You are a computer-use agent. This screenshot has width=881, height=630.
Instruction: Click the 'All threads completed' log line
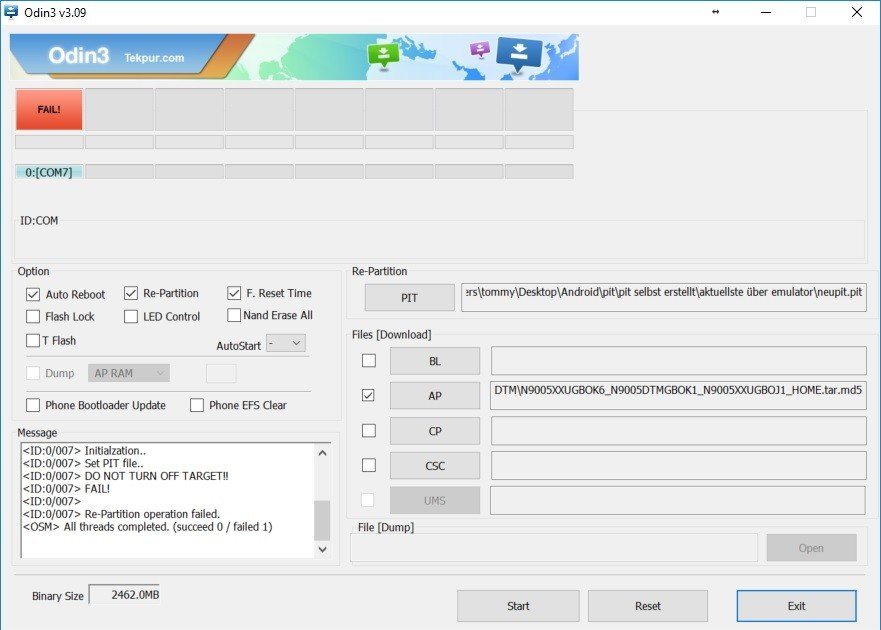(147, 527)
